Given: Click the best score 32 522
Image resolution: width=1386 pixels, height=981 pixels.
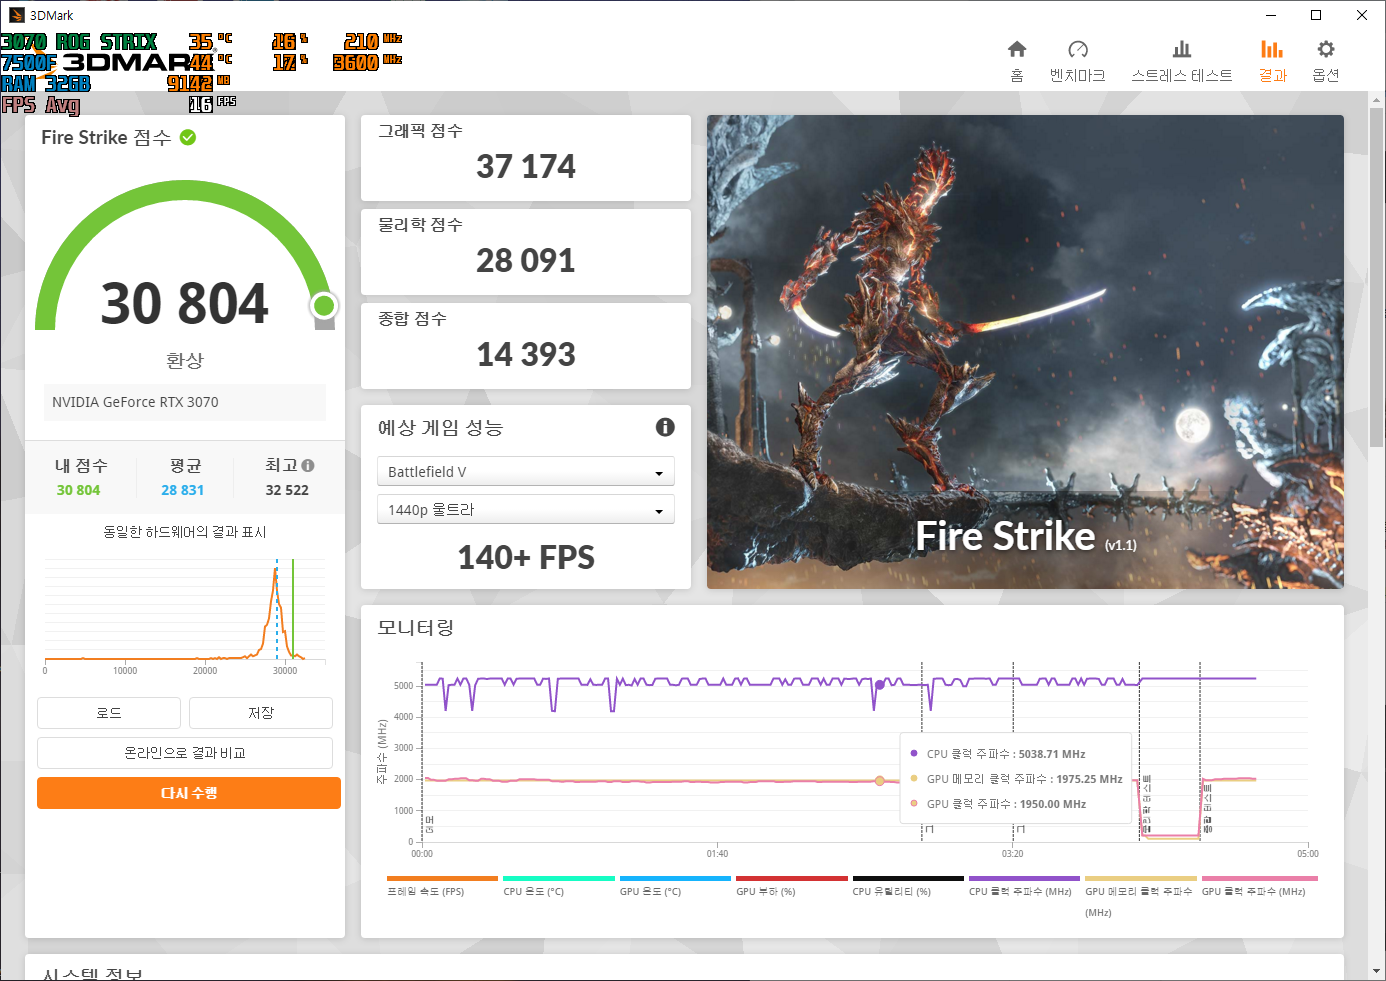Looking at the screenshot, I should pyautogui.click(x=287, y=490).
